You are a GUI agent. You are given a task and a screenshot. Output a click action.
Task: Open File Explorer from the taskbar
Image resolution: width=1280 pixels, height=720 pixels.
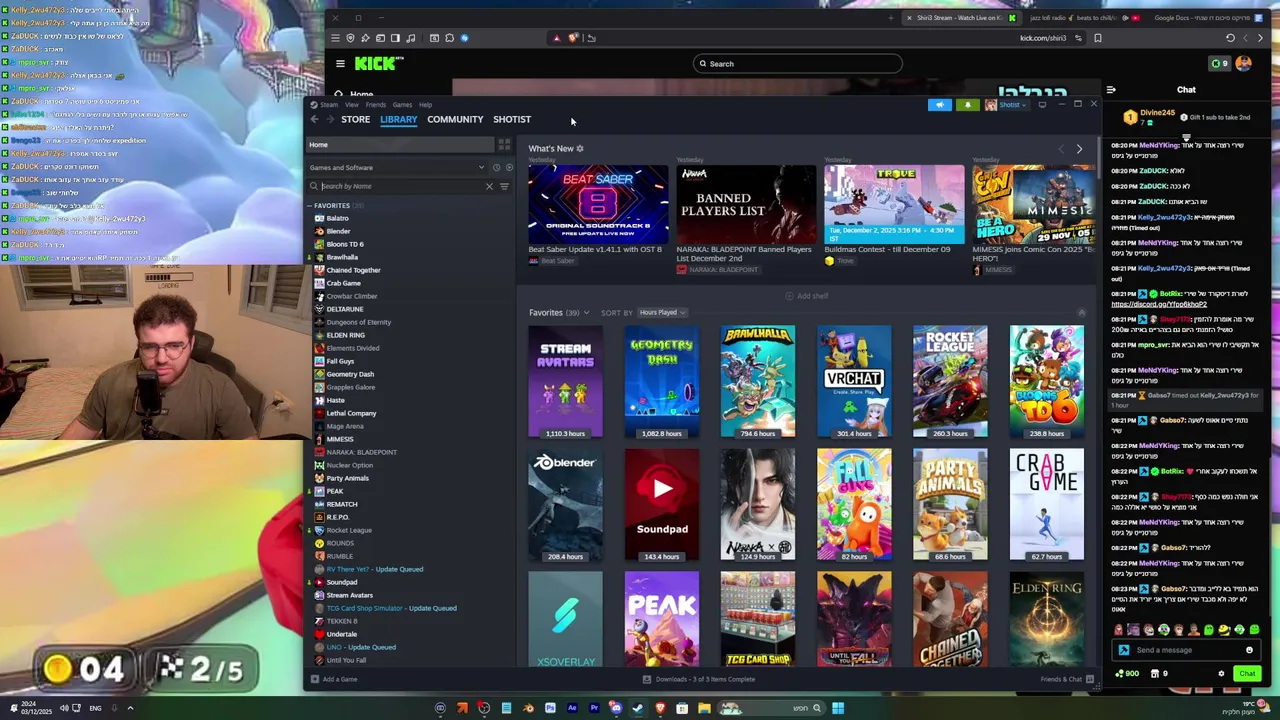(704, 709)
